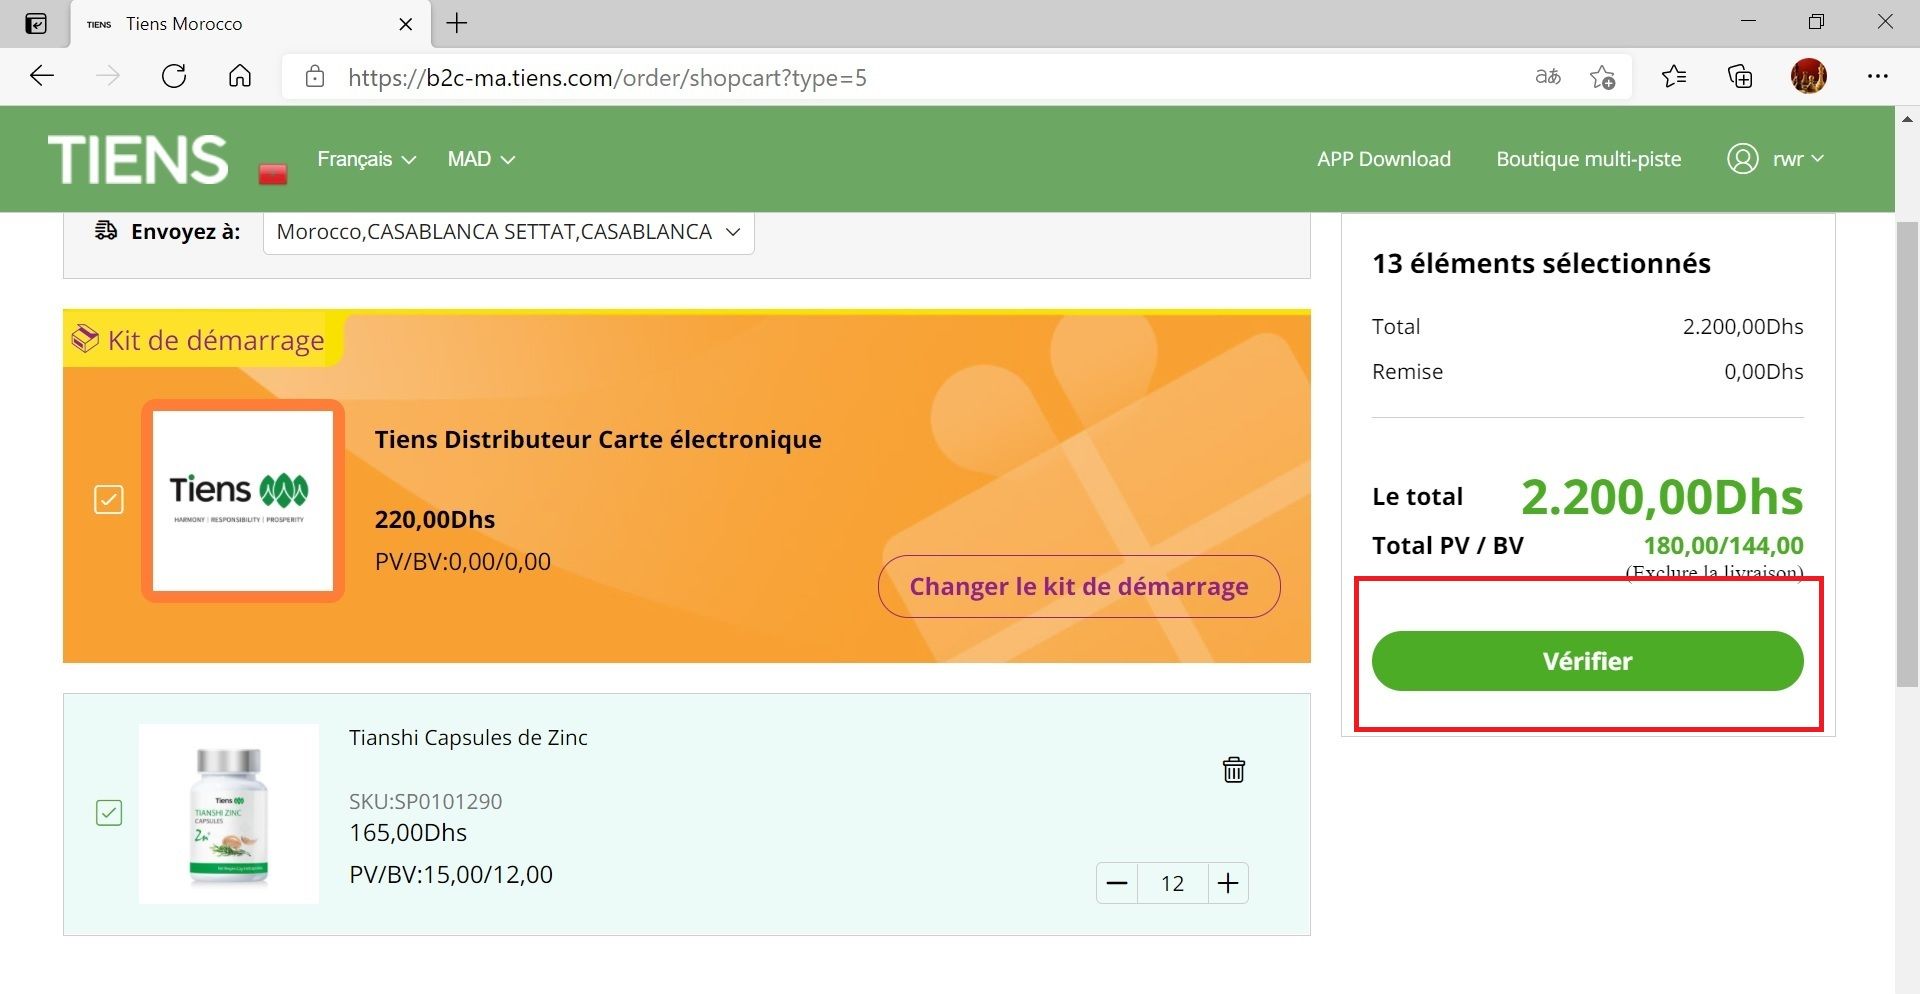Uncheck the Tiens Distributeur Carte électronique checkbox

[109, 499]
